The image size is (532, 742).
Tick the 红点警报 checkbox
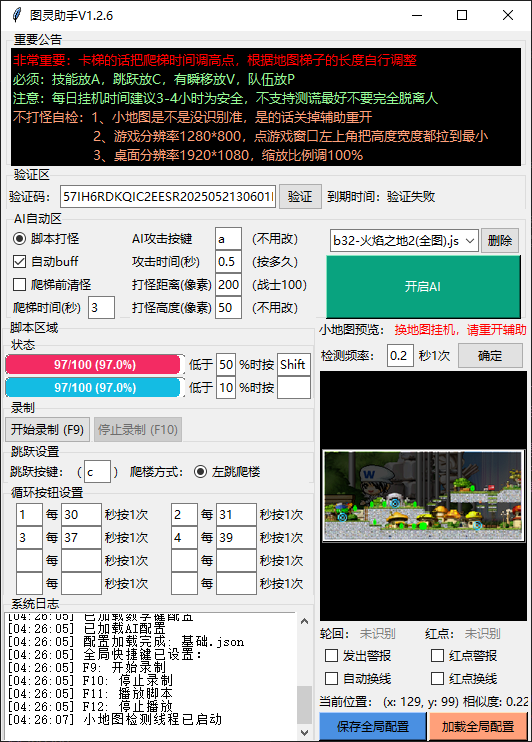(x=437, y=655)
